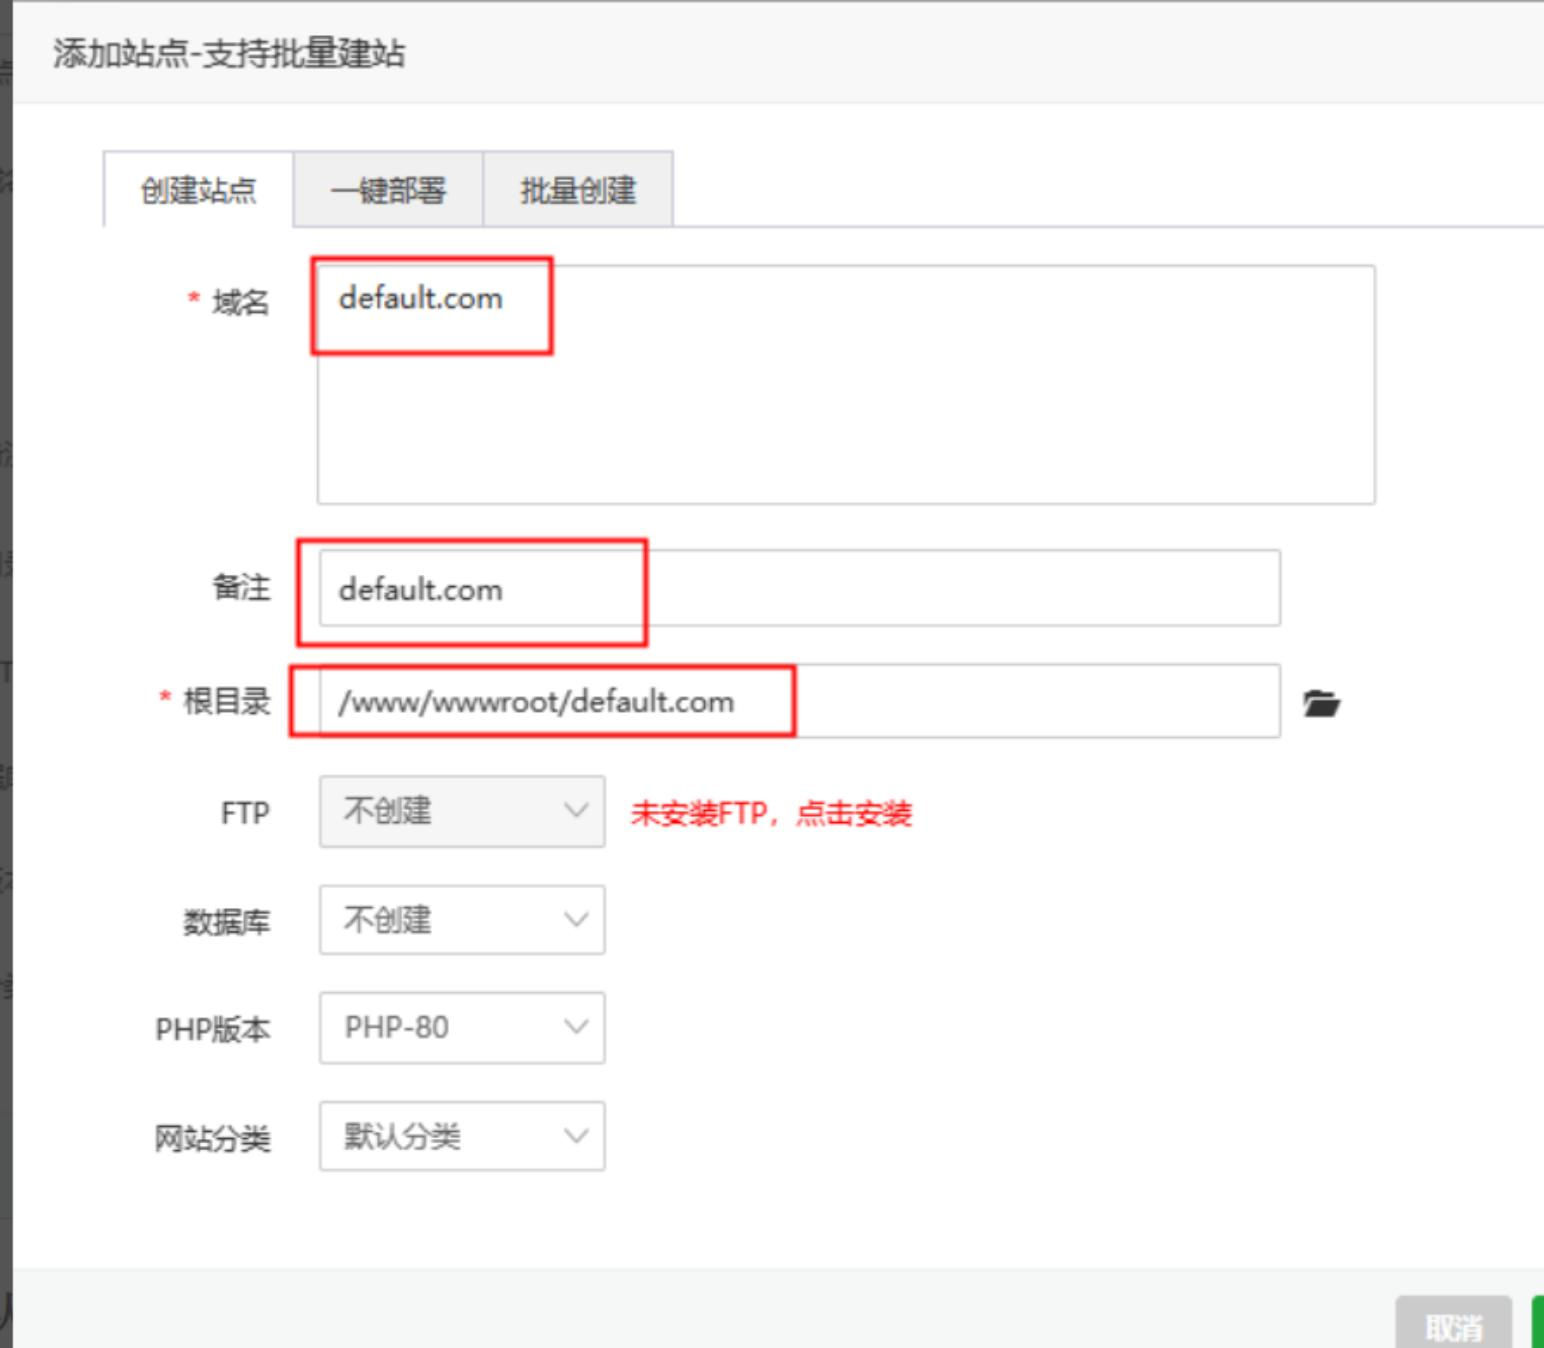Click the 添加站点-支持批量建站 dialog title
This screenshot has width=1544, height=1348.
tap(229, 53)
